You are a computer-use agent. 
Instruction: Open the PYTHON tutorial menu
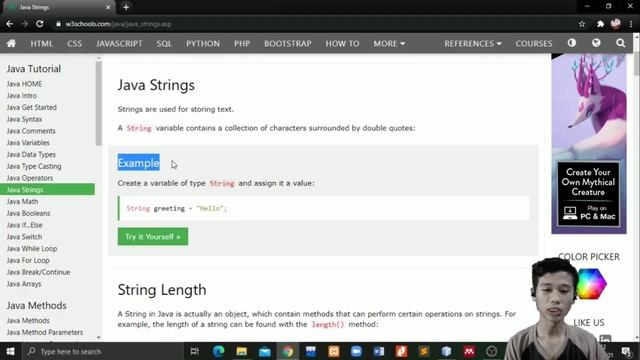pyautogui.click(x=203, y=43)
